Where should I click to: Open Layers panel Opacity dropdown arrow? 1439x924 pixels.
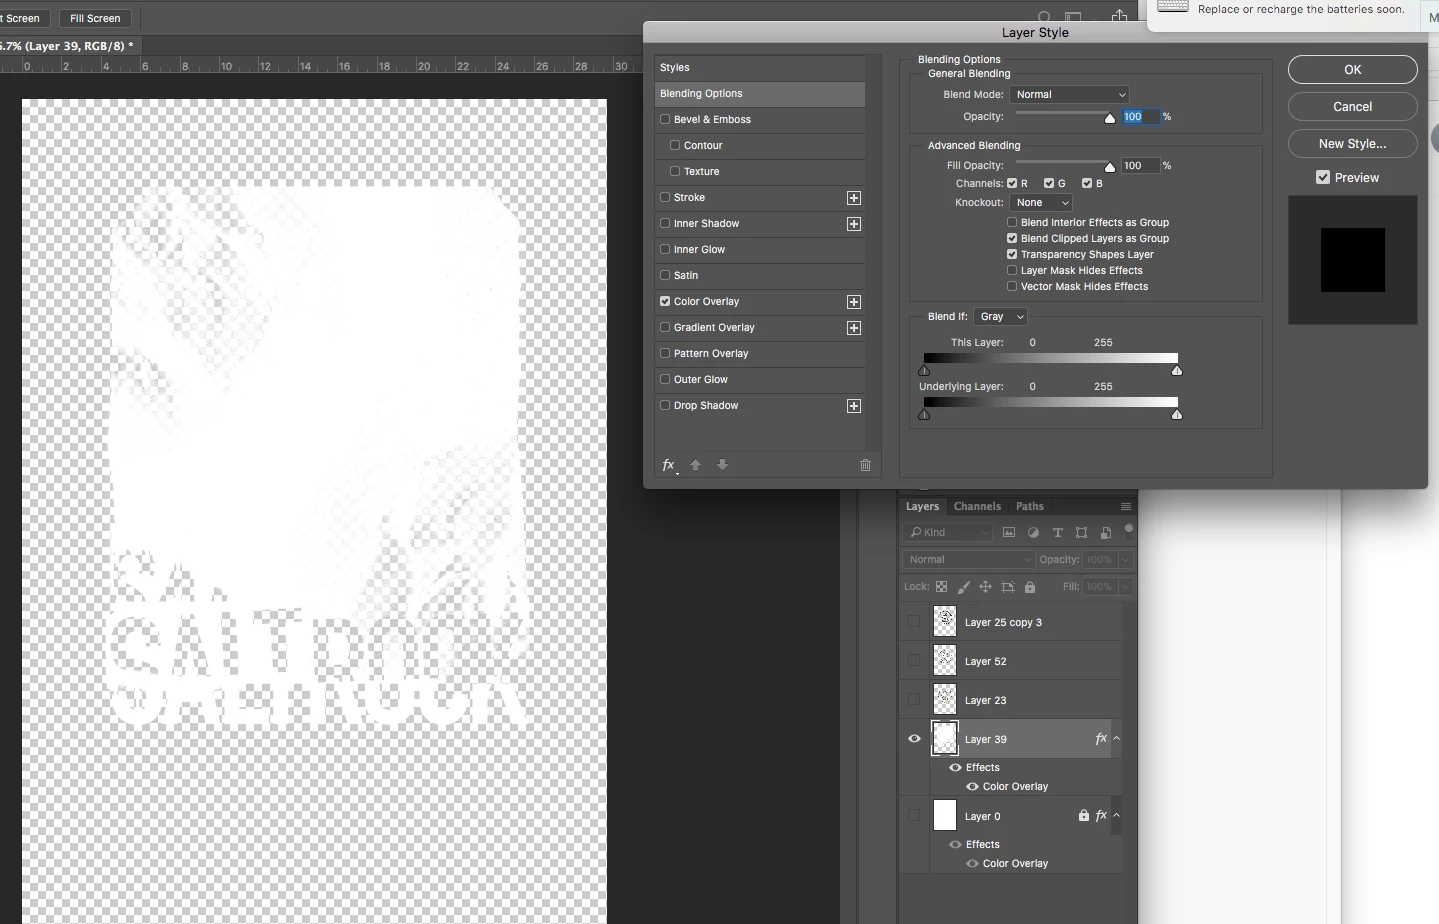[1126, 560]
